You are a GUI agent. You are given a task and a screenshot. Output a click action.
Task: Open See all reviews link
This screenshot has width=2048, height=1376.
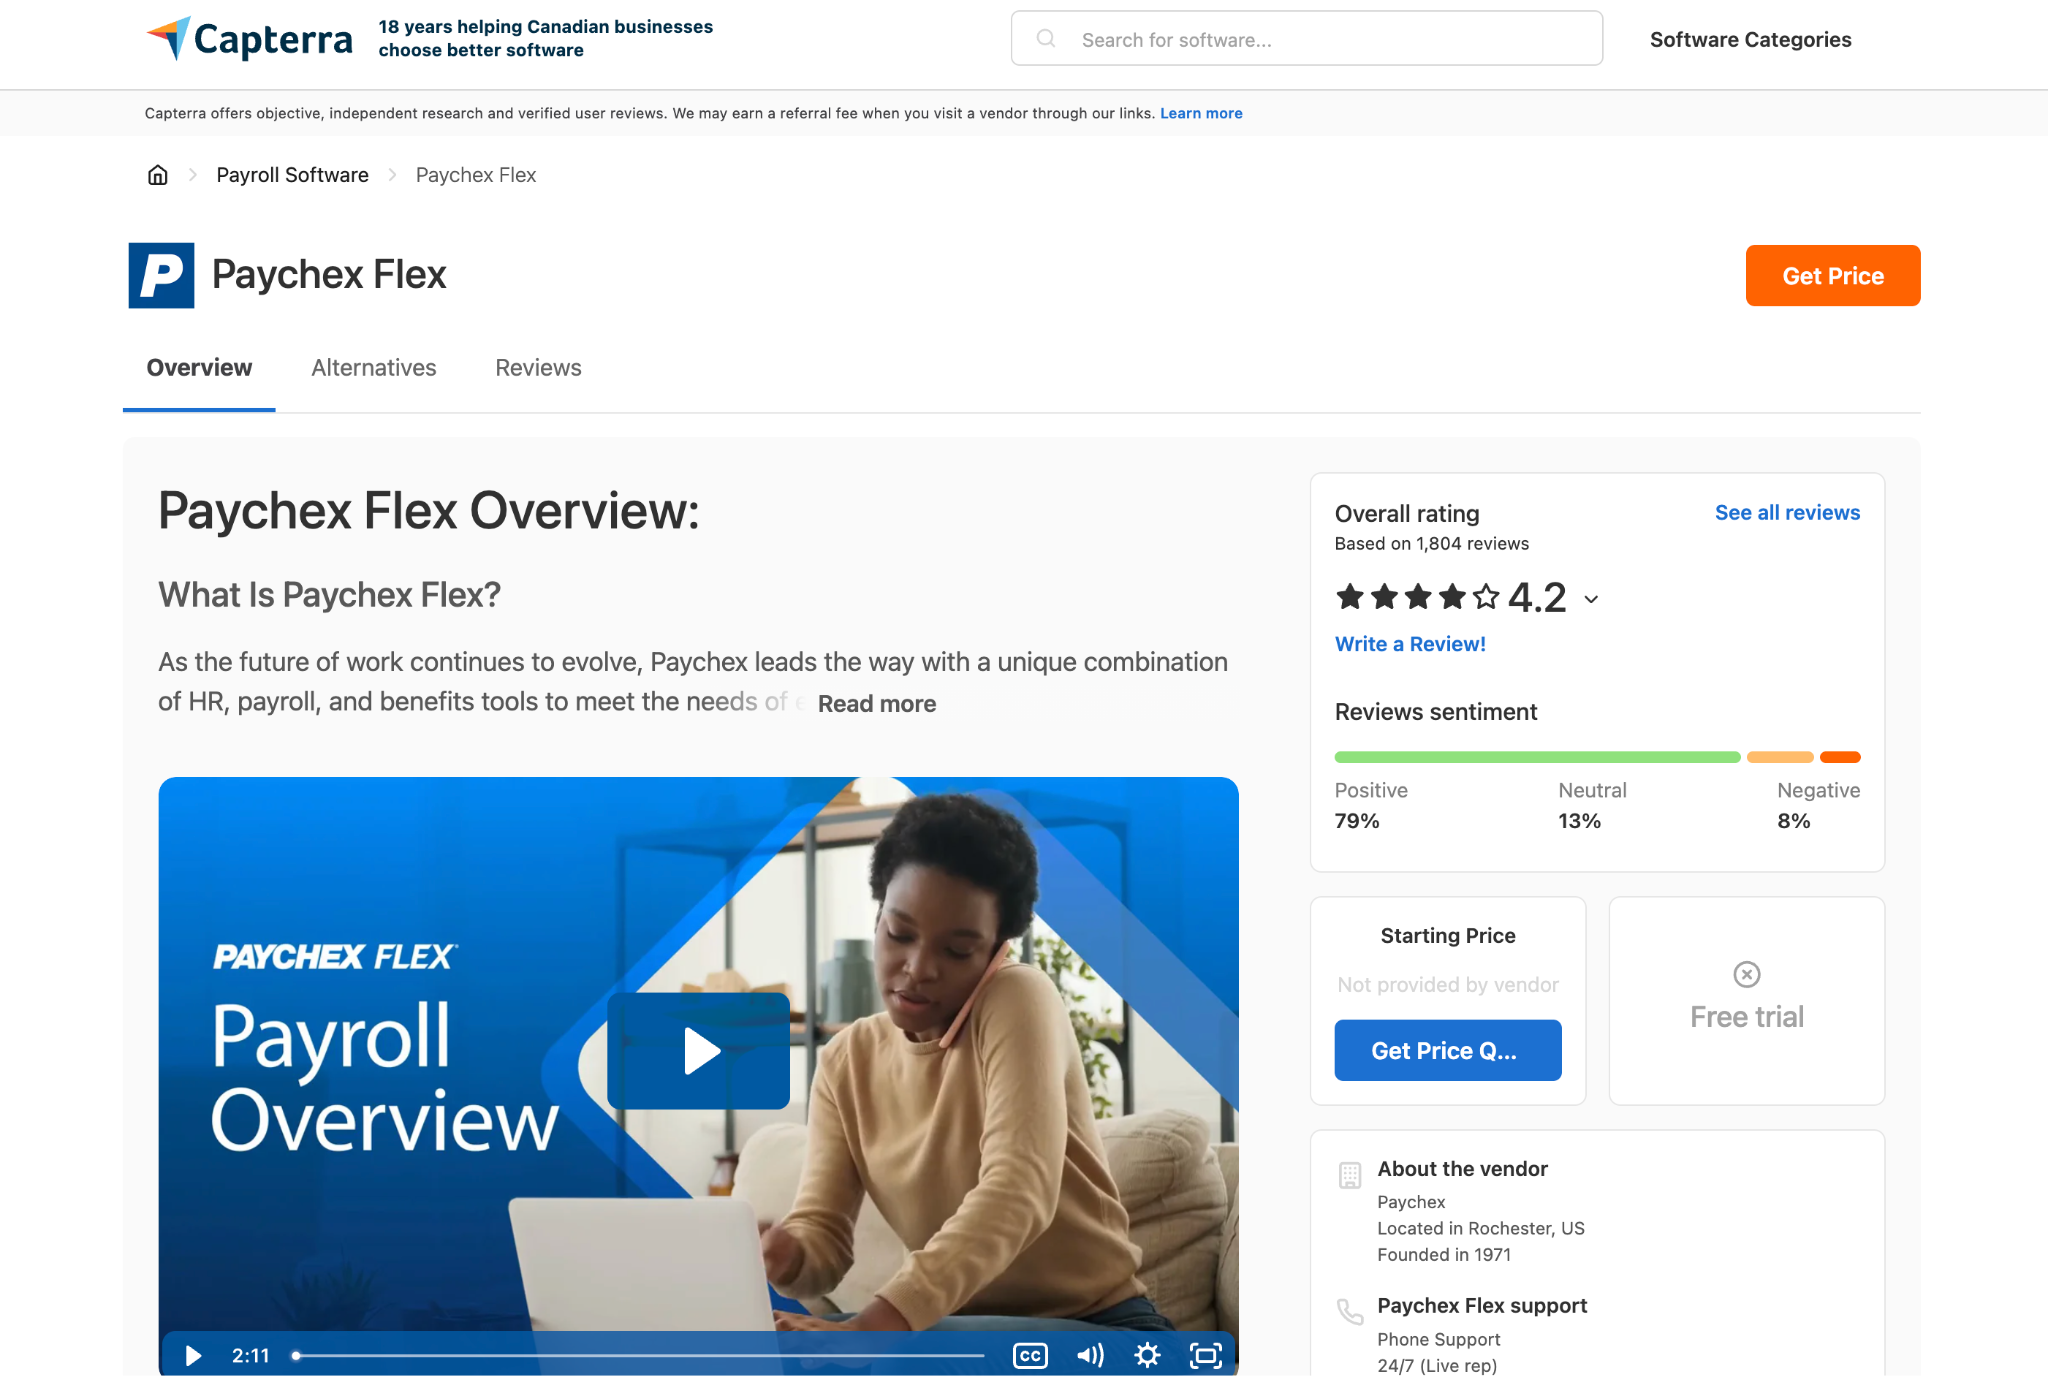[x=1788, y=513]
